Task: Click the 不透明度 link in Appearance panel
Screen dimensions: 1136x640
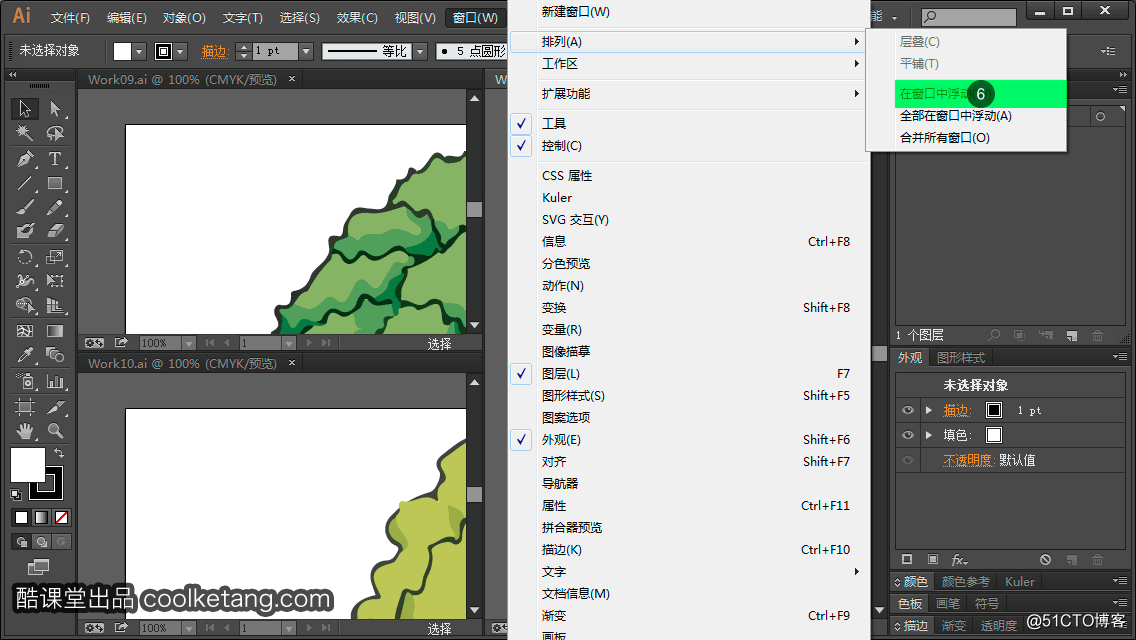Action: [967, 460]
